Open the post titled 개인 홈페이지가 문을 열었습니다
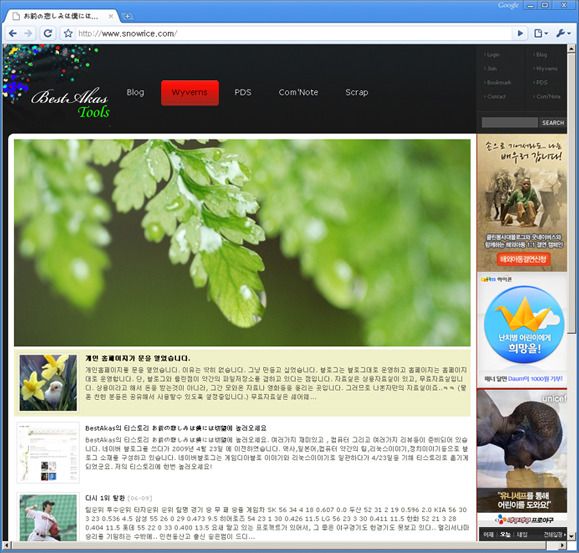Image resolution: width=579 pixels, height=553 pixels. tap(138, 358)
